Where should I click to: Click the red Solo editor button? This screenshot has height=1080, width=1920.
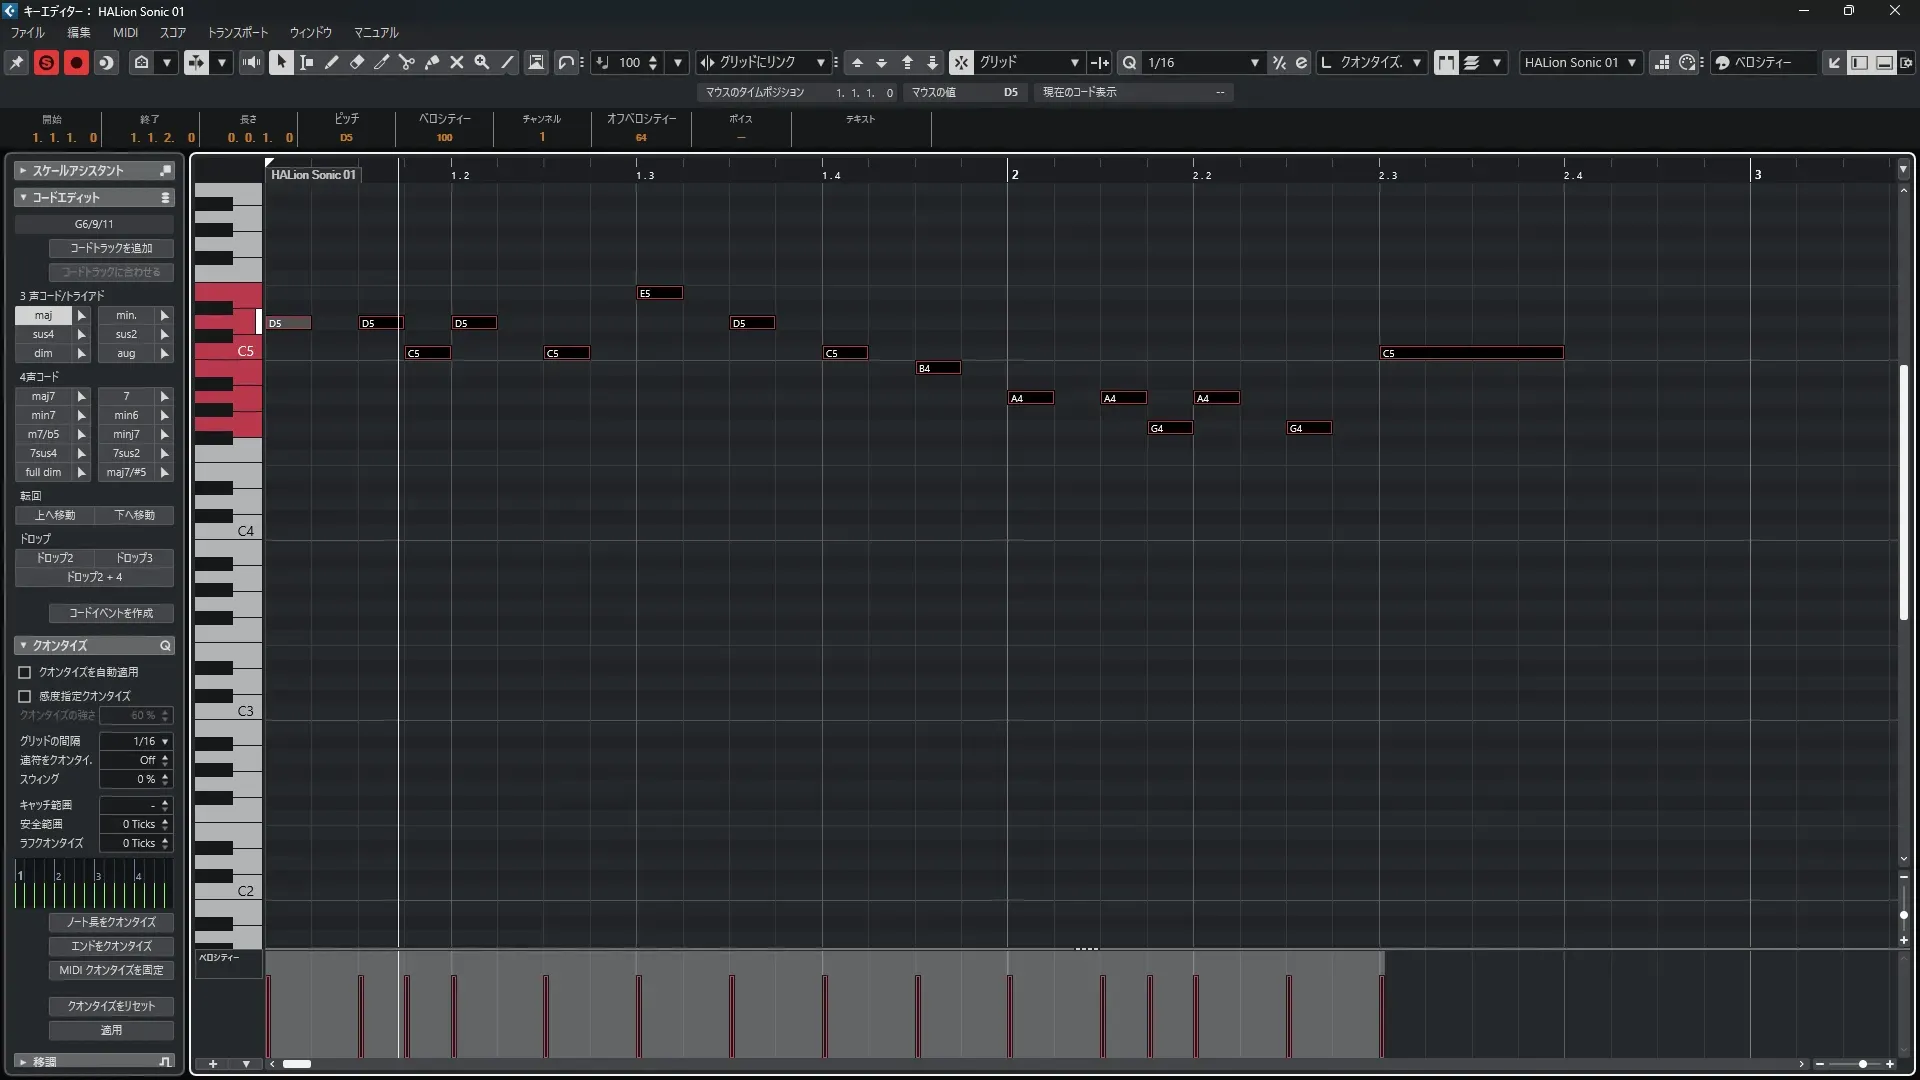(46, 62)
